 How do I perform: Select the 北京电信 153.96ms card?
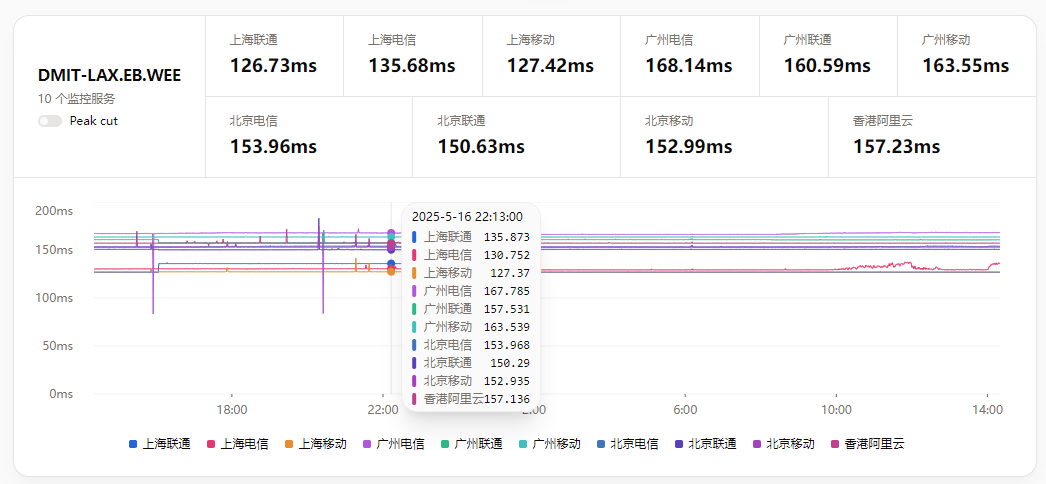pyautogui.click(x=308, y=137)
